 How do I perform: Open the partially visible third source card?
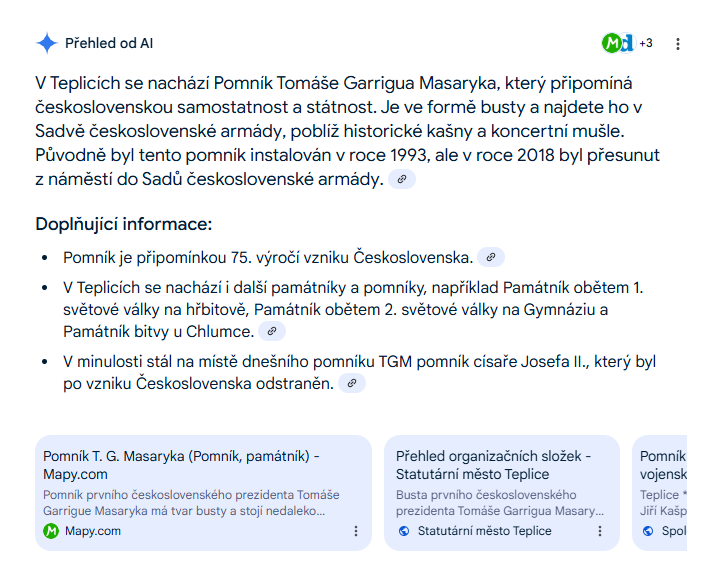(659, 493)
